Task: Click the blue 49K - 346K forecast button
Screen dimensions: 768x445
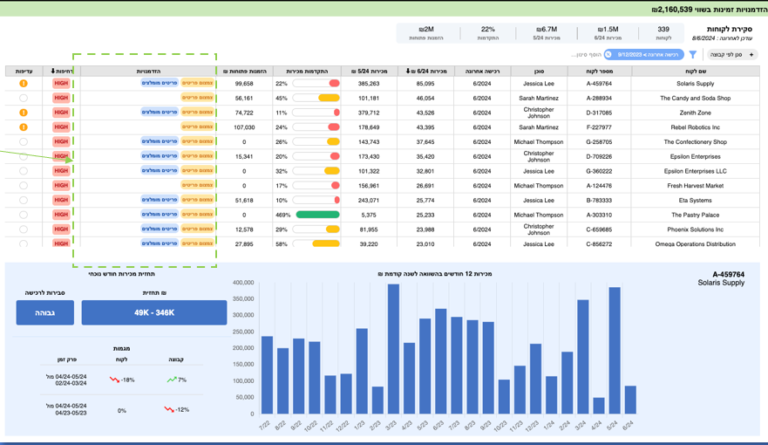Action: click(x=154, y=312)
